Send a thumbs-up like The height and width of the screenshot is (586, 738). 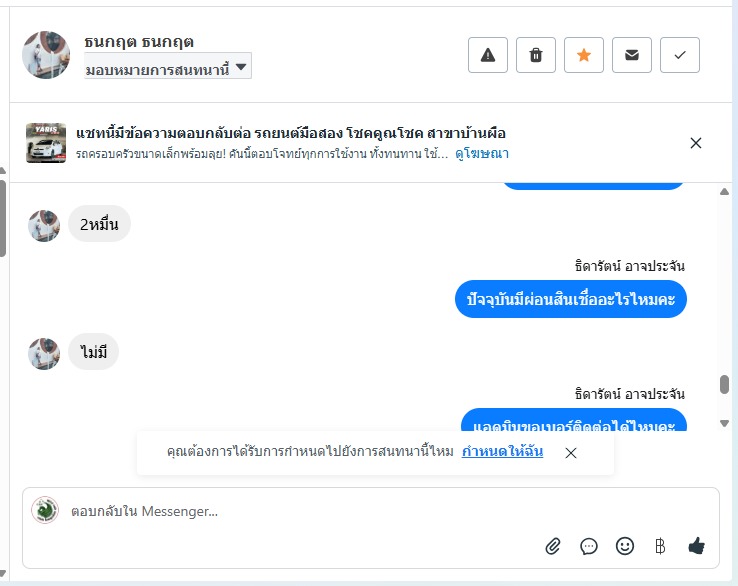point(697,546)
